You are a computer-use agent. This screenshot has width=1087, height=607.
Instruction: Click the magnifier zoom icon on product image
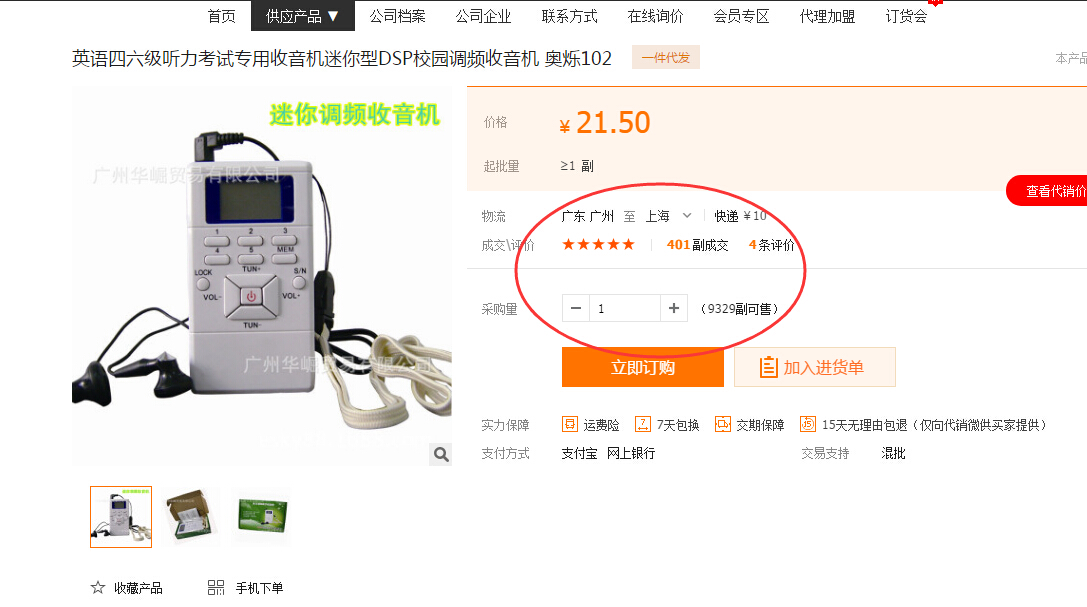pos(440,455)
